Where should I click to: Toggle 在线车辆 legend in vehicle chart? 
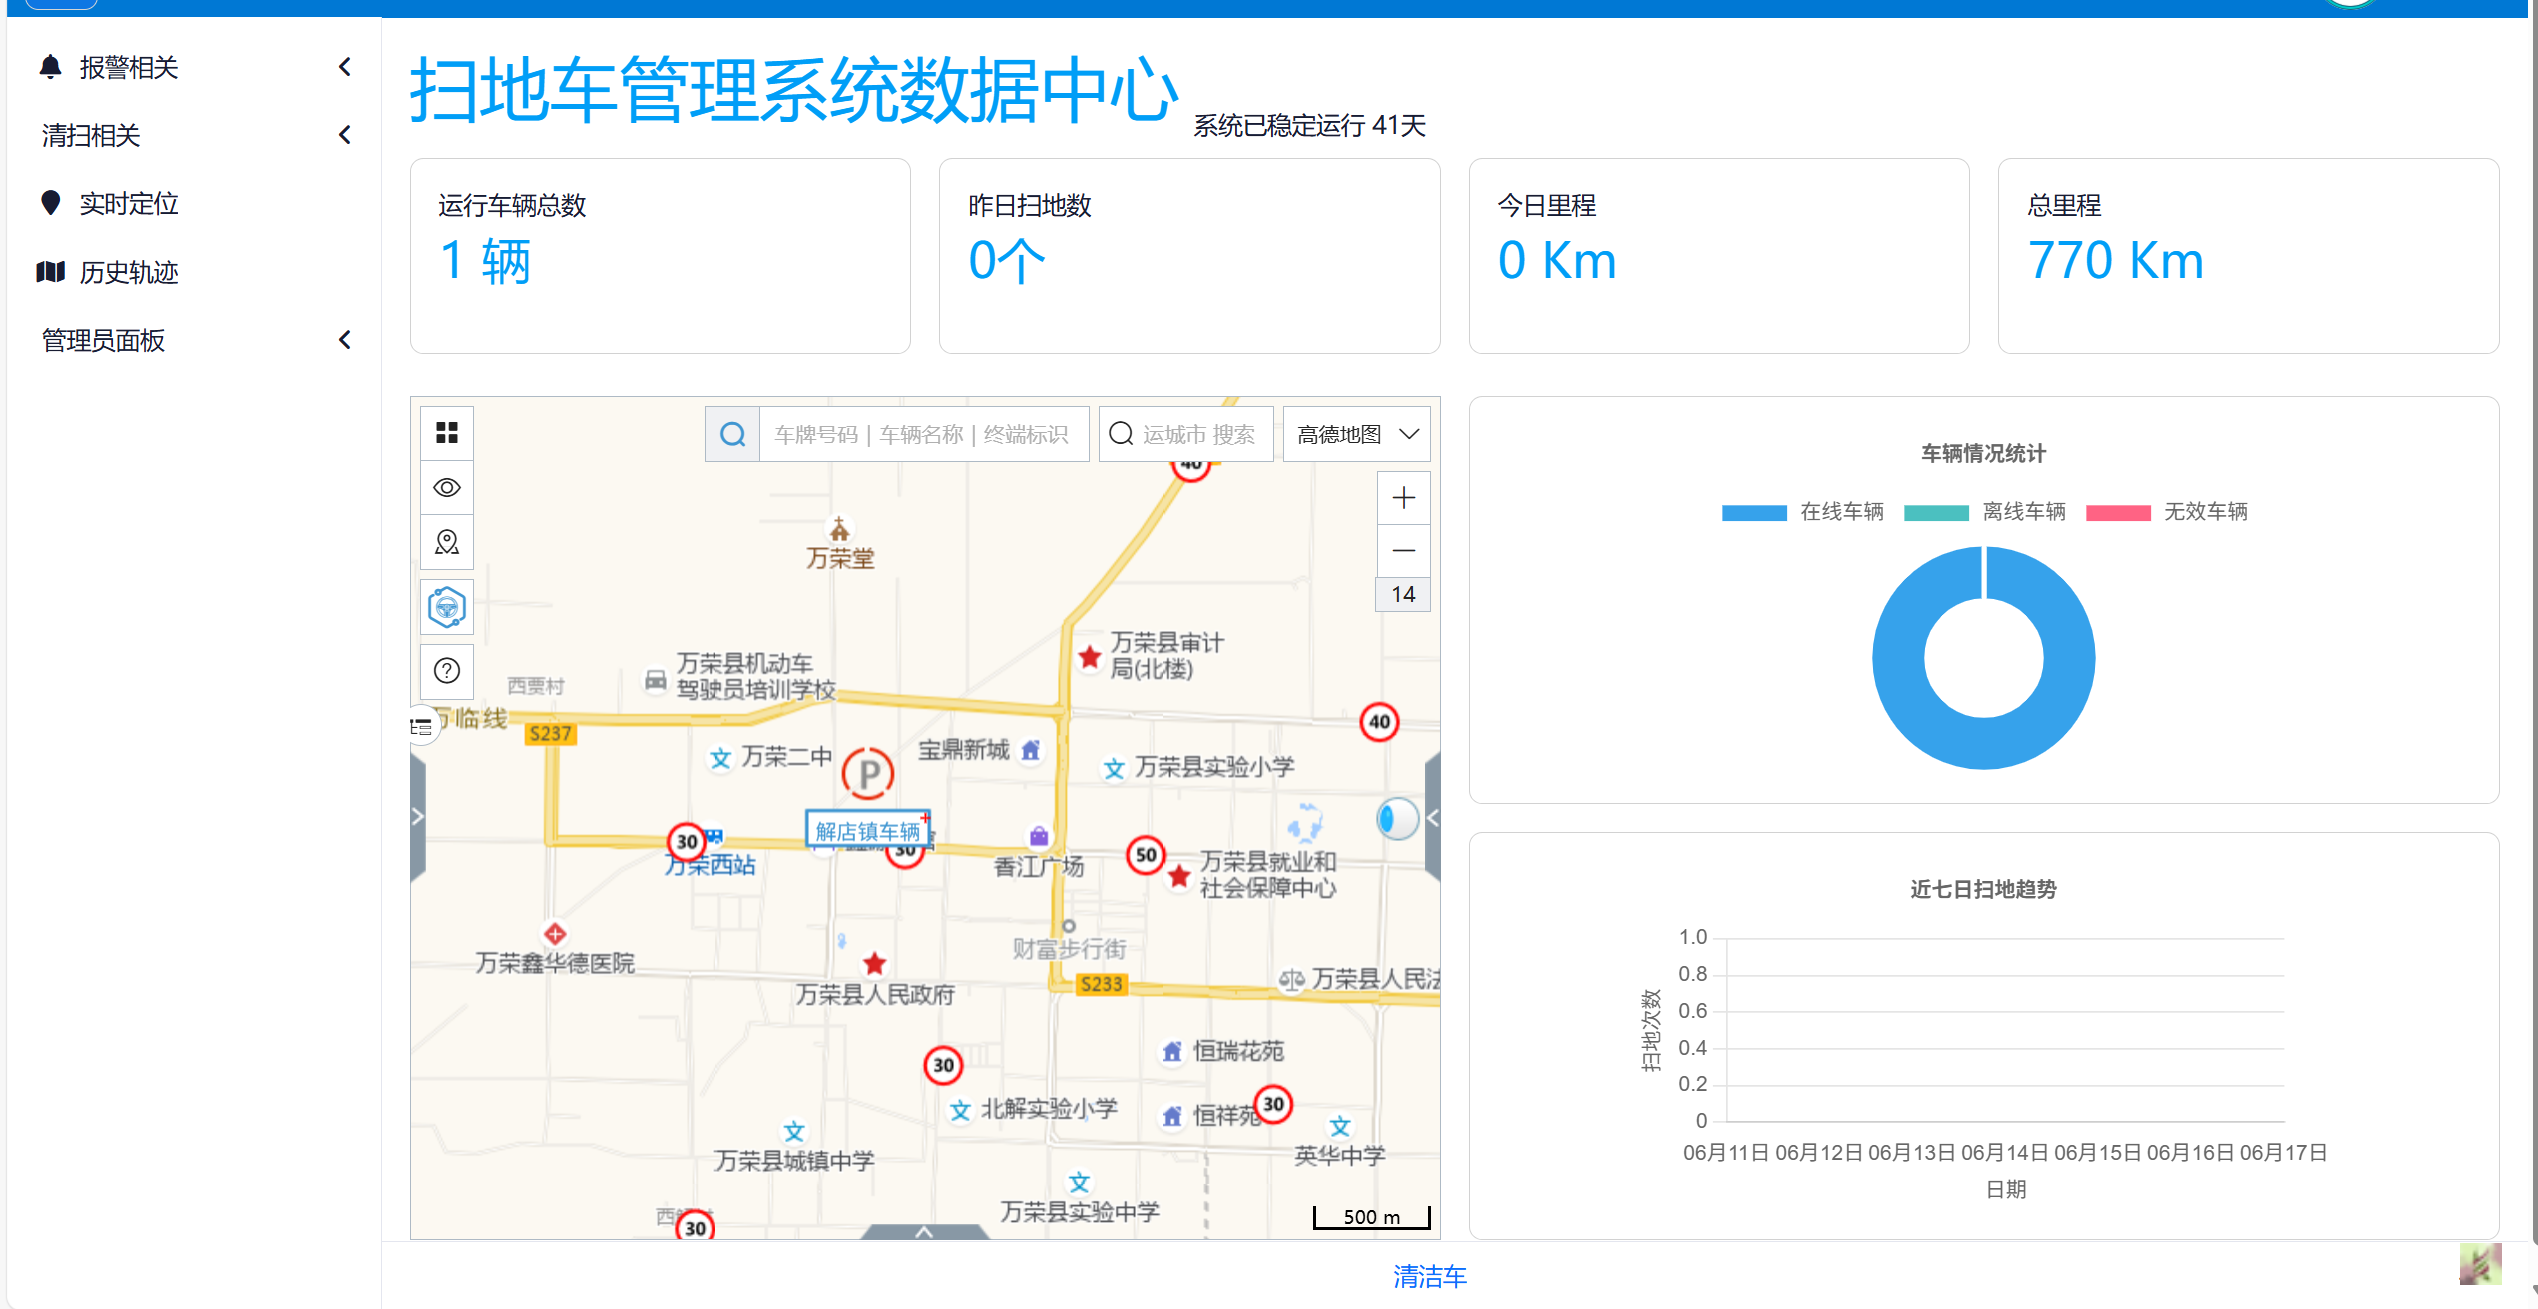[1802, 512]
